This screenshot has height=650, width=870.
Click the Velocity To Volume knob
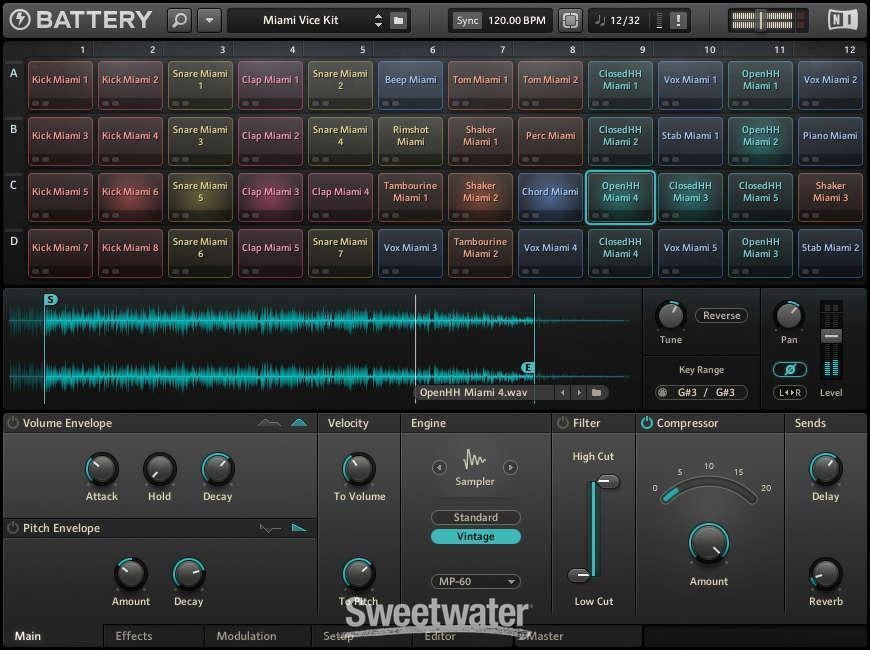359,469
